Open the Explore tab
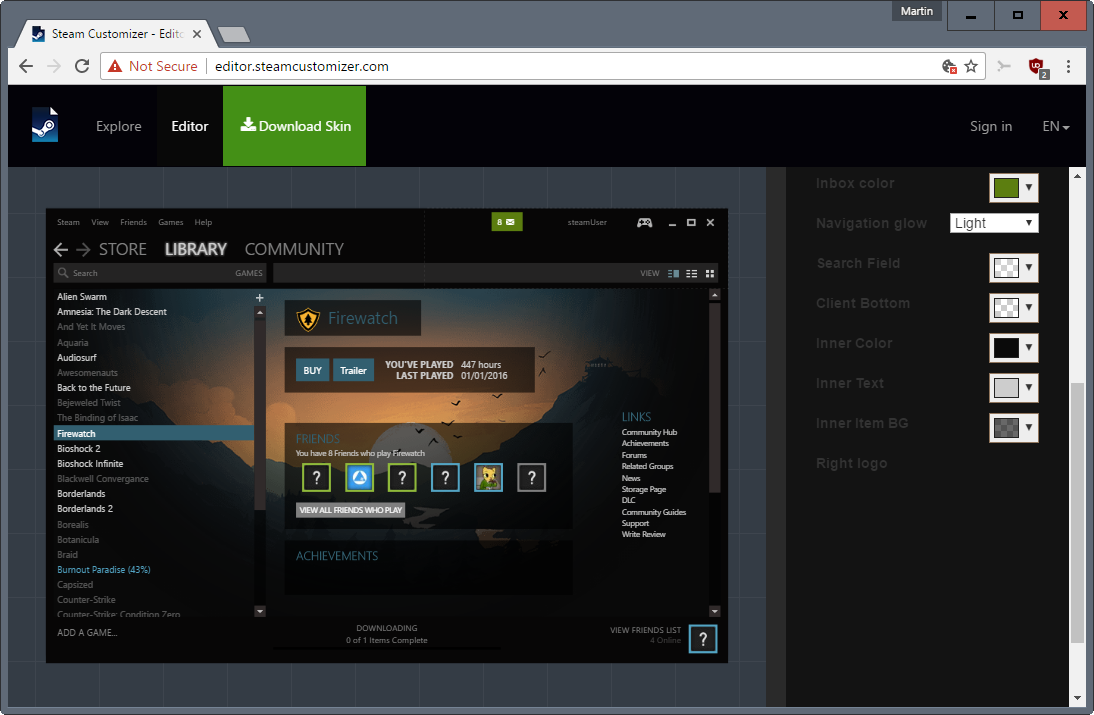This screenshot has width=1094, height=715. (x=119, y=126)
